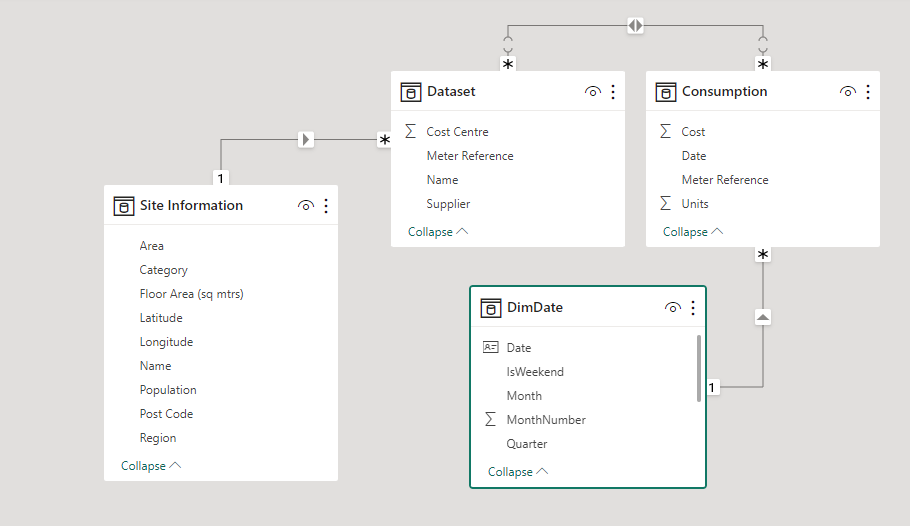Click asterisk marker below Consumption table
The height and width of the screenshot is (526, 910).
763,254
